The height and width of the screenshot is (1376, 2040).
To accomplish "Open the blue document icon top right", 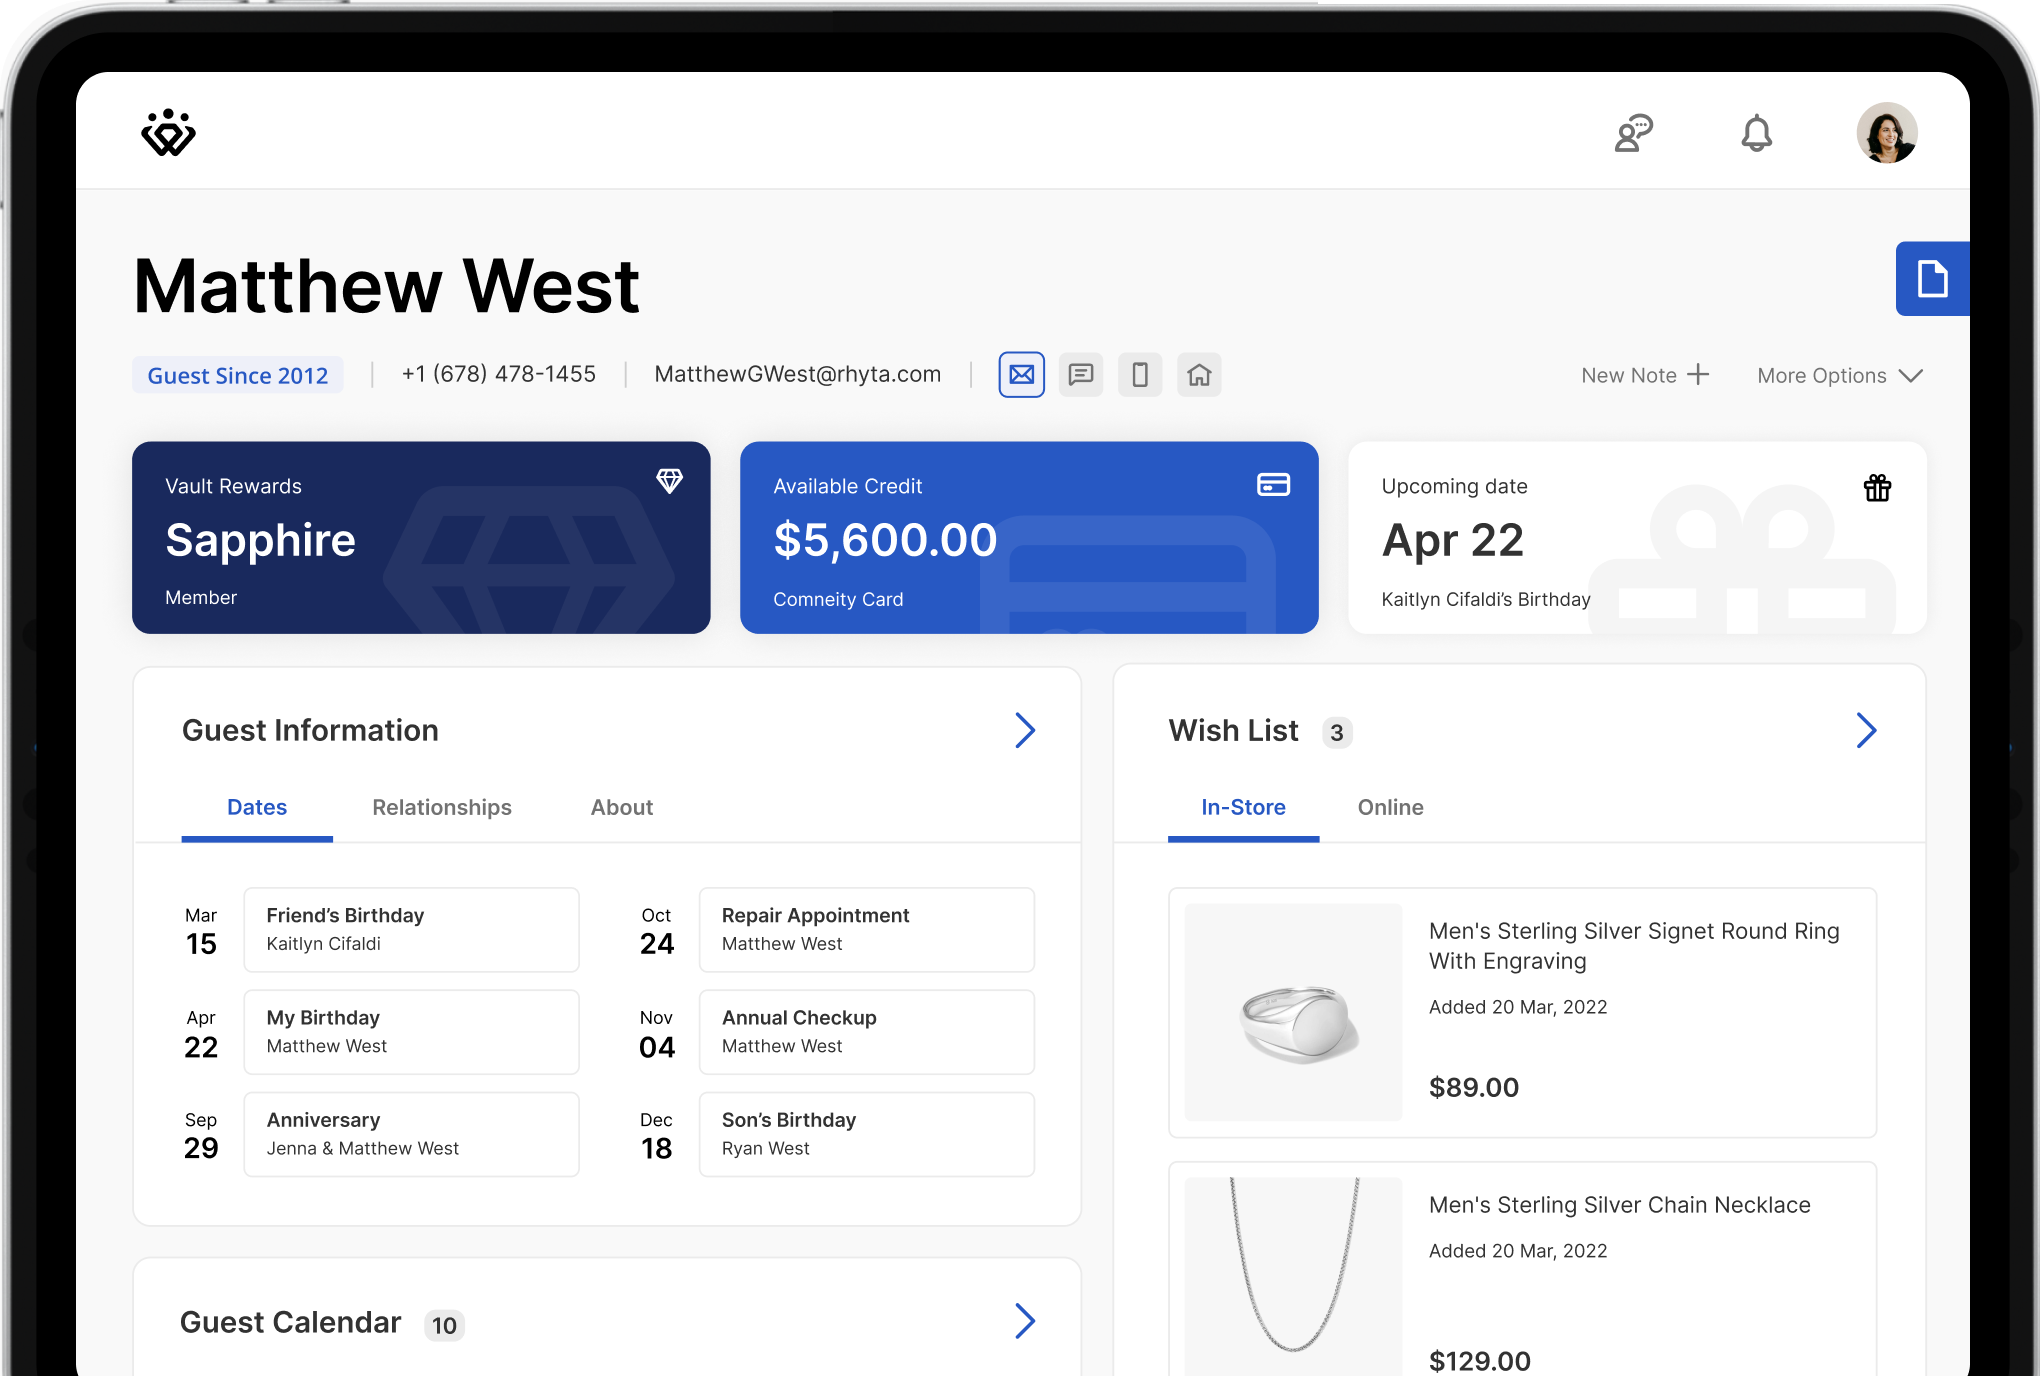I will 1935,279.
